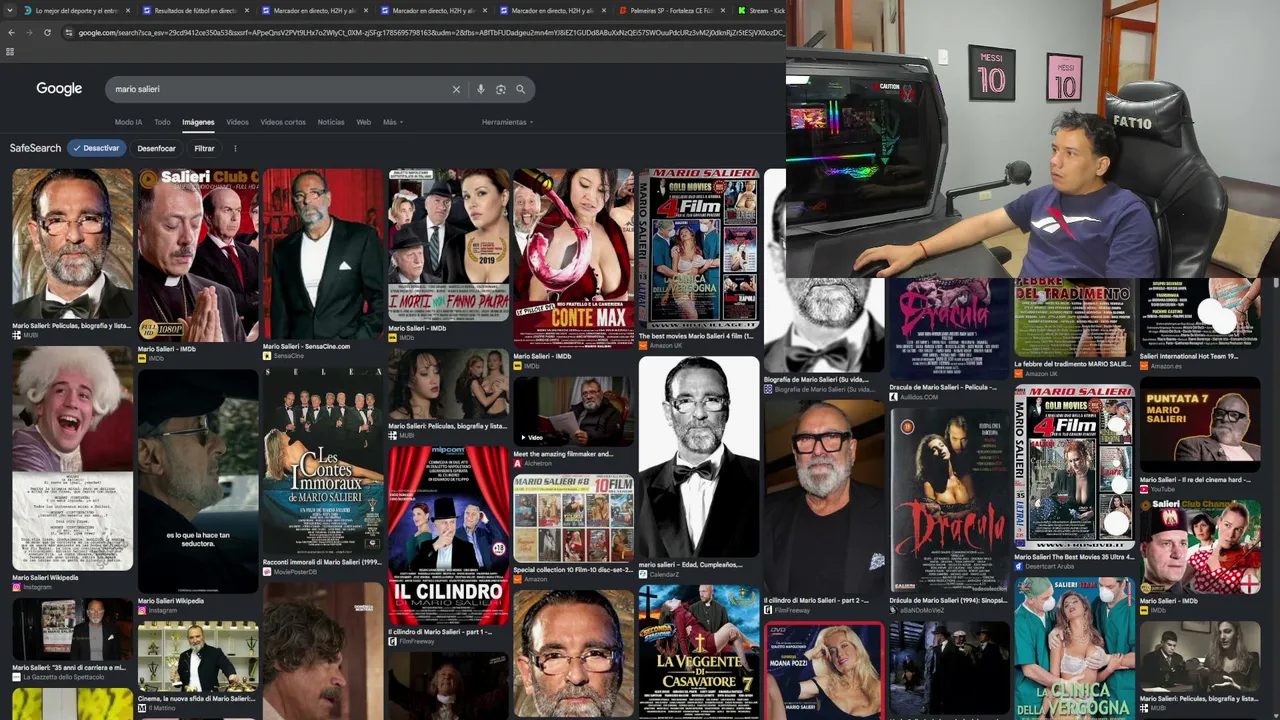This screenshot has height=720, width=1280.
Task: Open thumbnail captioned 'es lo que la hace tan seductora'
Action: tap(198, 481)
